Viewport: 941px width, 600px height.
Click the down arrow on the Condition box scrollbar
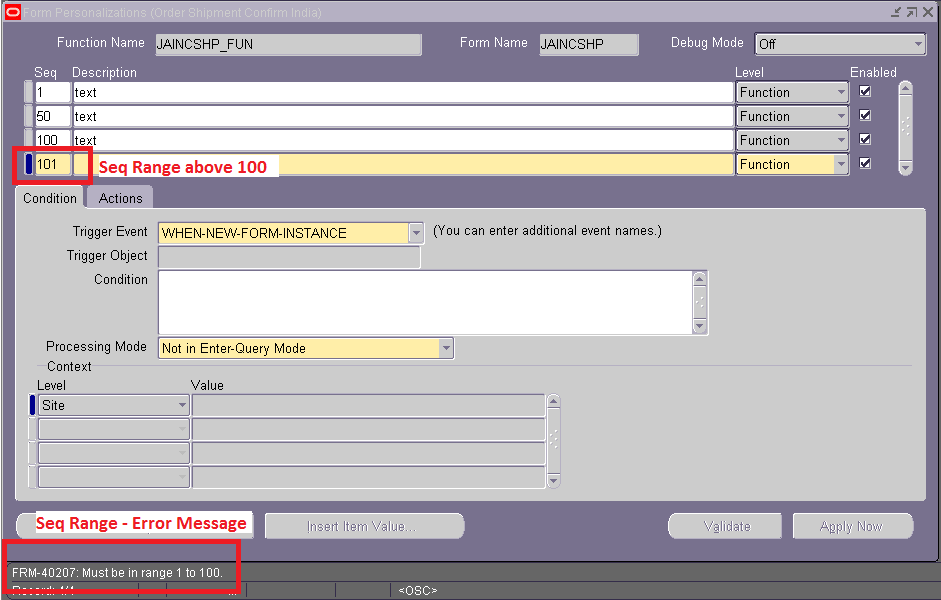697,328
